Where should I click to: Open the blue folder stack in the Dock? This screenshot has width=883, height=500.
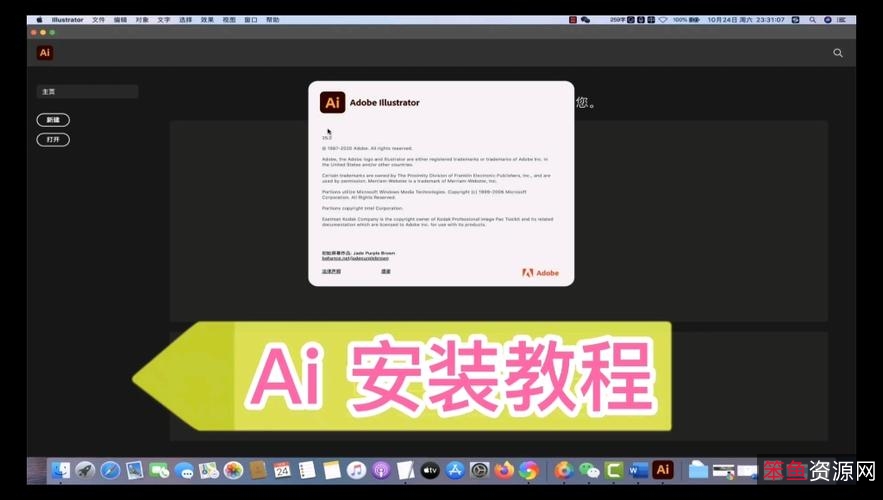(x=698, y=470)
